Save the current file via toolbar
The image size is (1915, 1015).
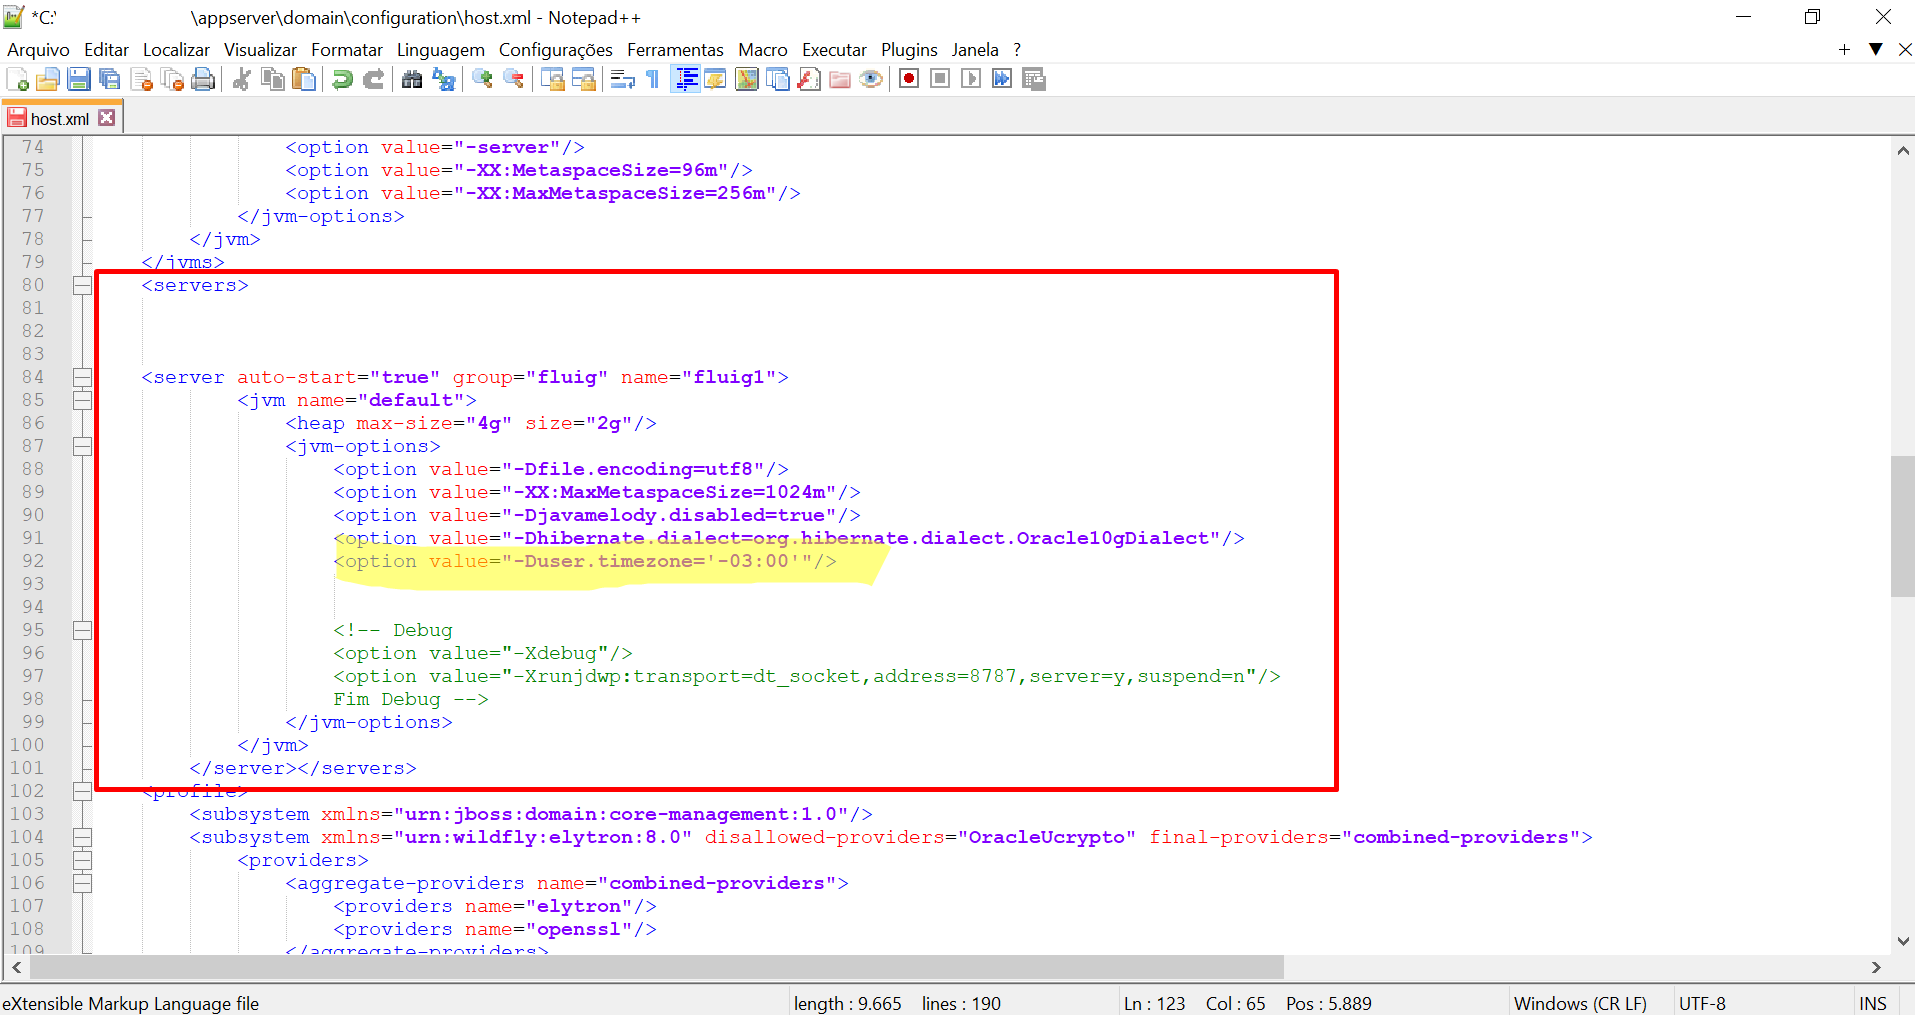click(x=79, y=79)
